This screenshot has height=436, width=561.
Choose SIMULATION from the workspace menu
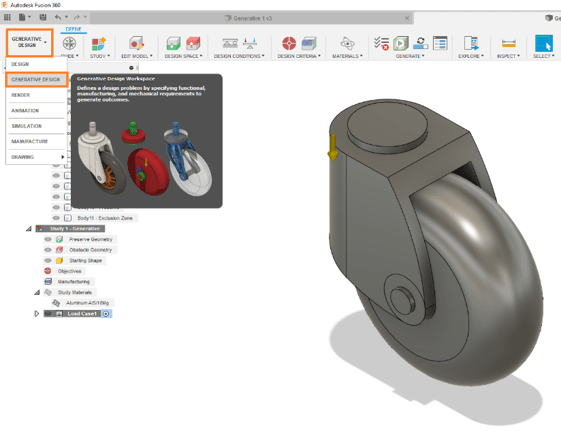click(x=36, y=126)
